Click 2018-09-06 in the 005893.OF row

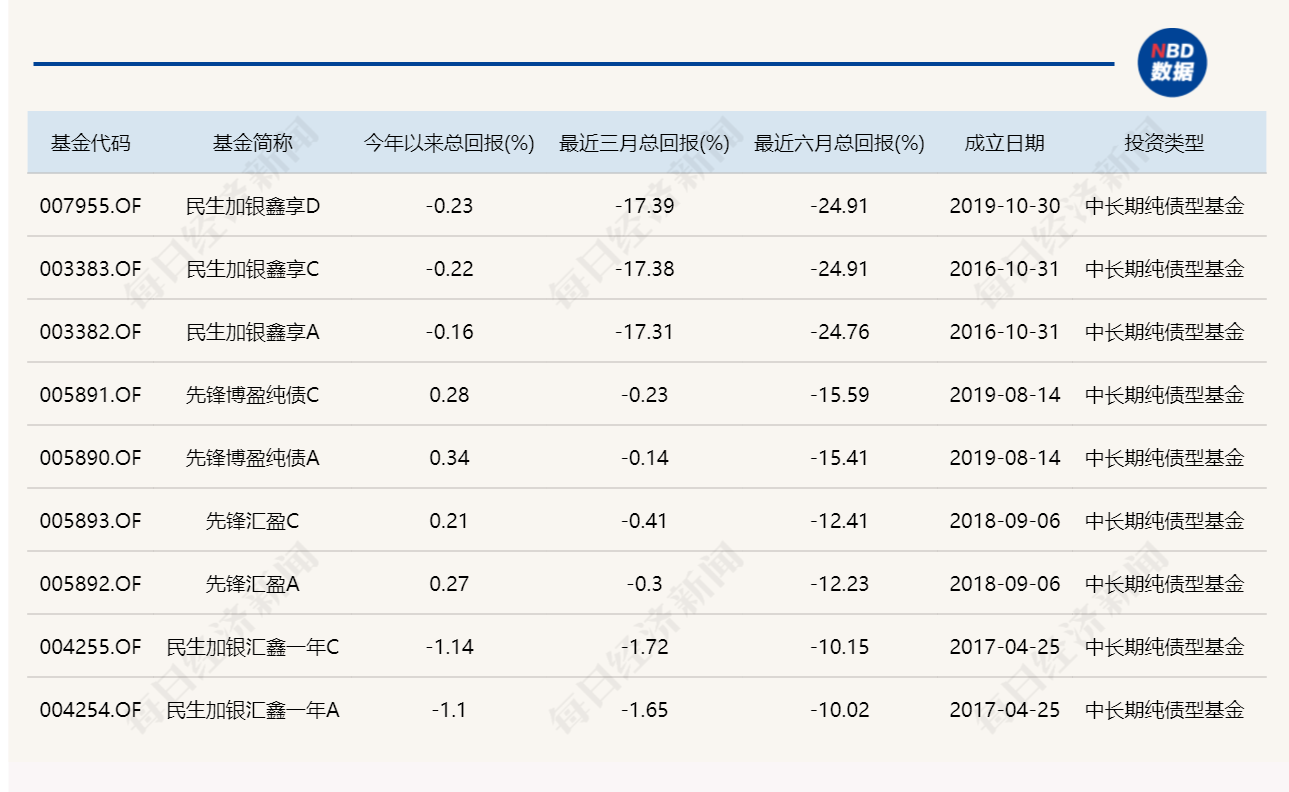click(x=1004, y=521)
